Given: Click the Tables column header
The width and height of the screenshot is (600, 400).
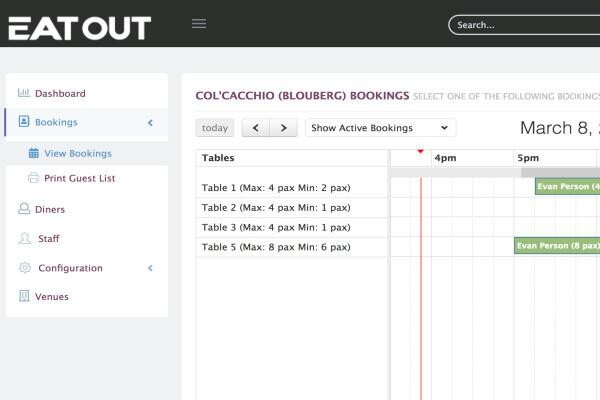Looking at the screenshot, I should tap(218, 158).
